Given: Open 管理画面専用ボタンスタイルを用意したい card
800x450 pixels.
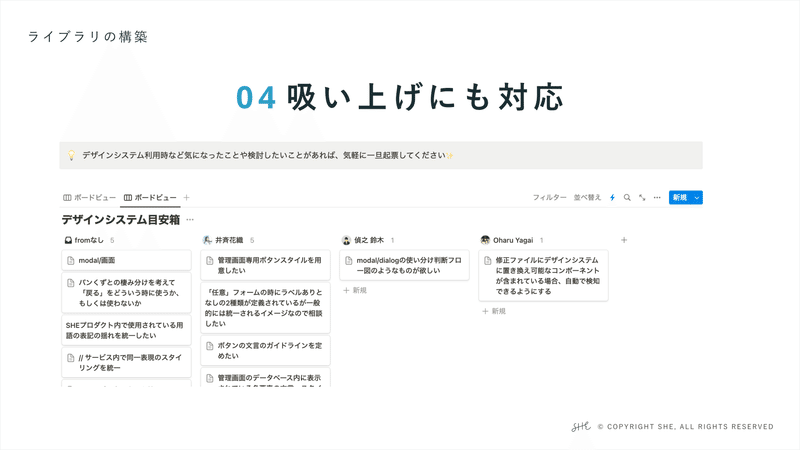Looking at the screenshot, I should point(265,265).
